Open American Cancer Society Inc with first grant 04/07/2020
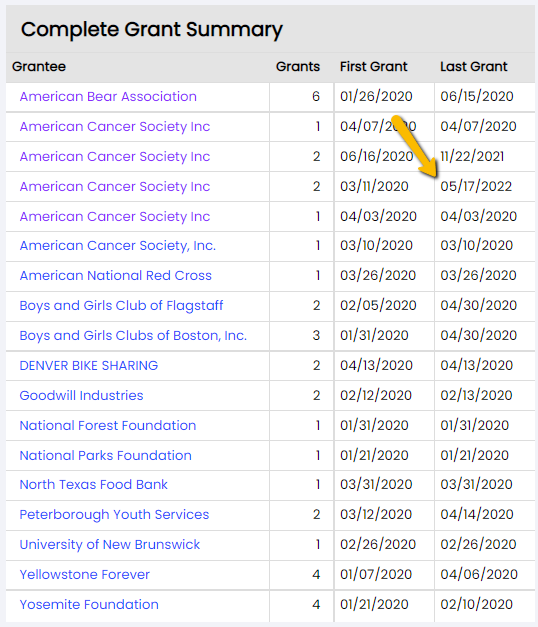 point(115,126)
